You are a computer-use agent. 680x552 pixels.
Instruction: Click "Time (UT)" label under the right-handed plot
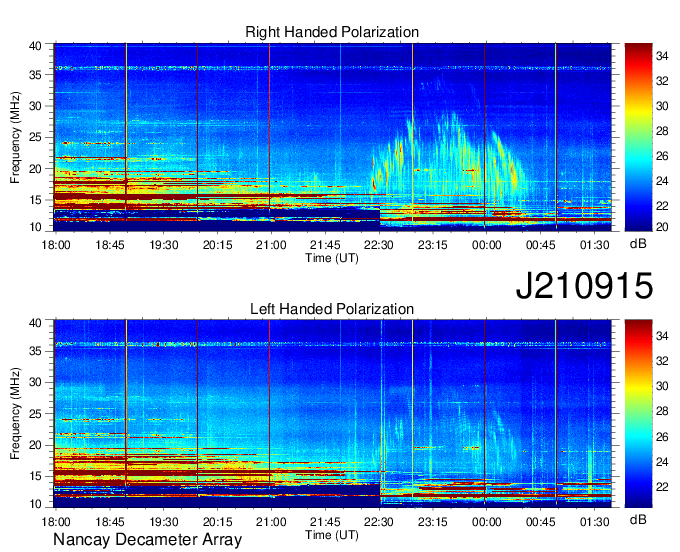pos(332,258)
